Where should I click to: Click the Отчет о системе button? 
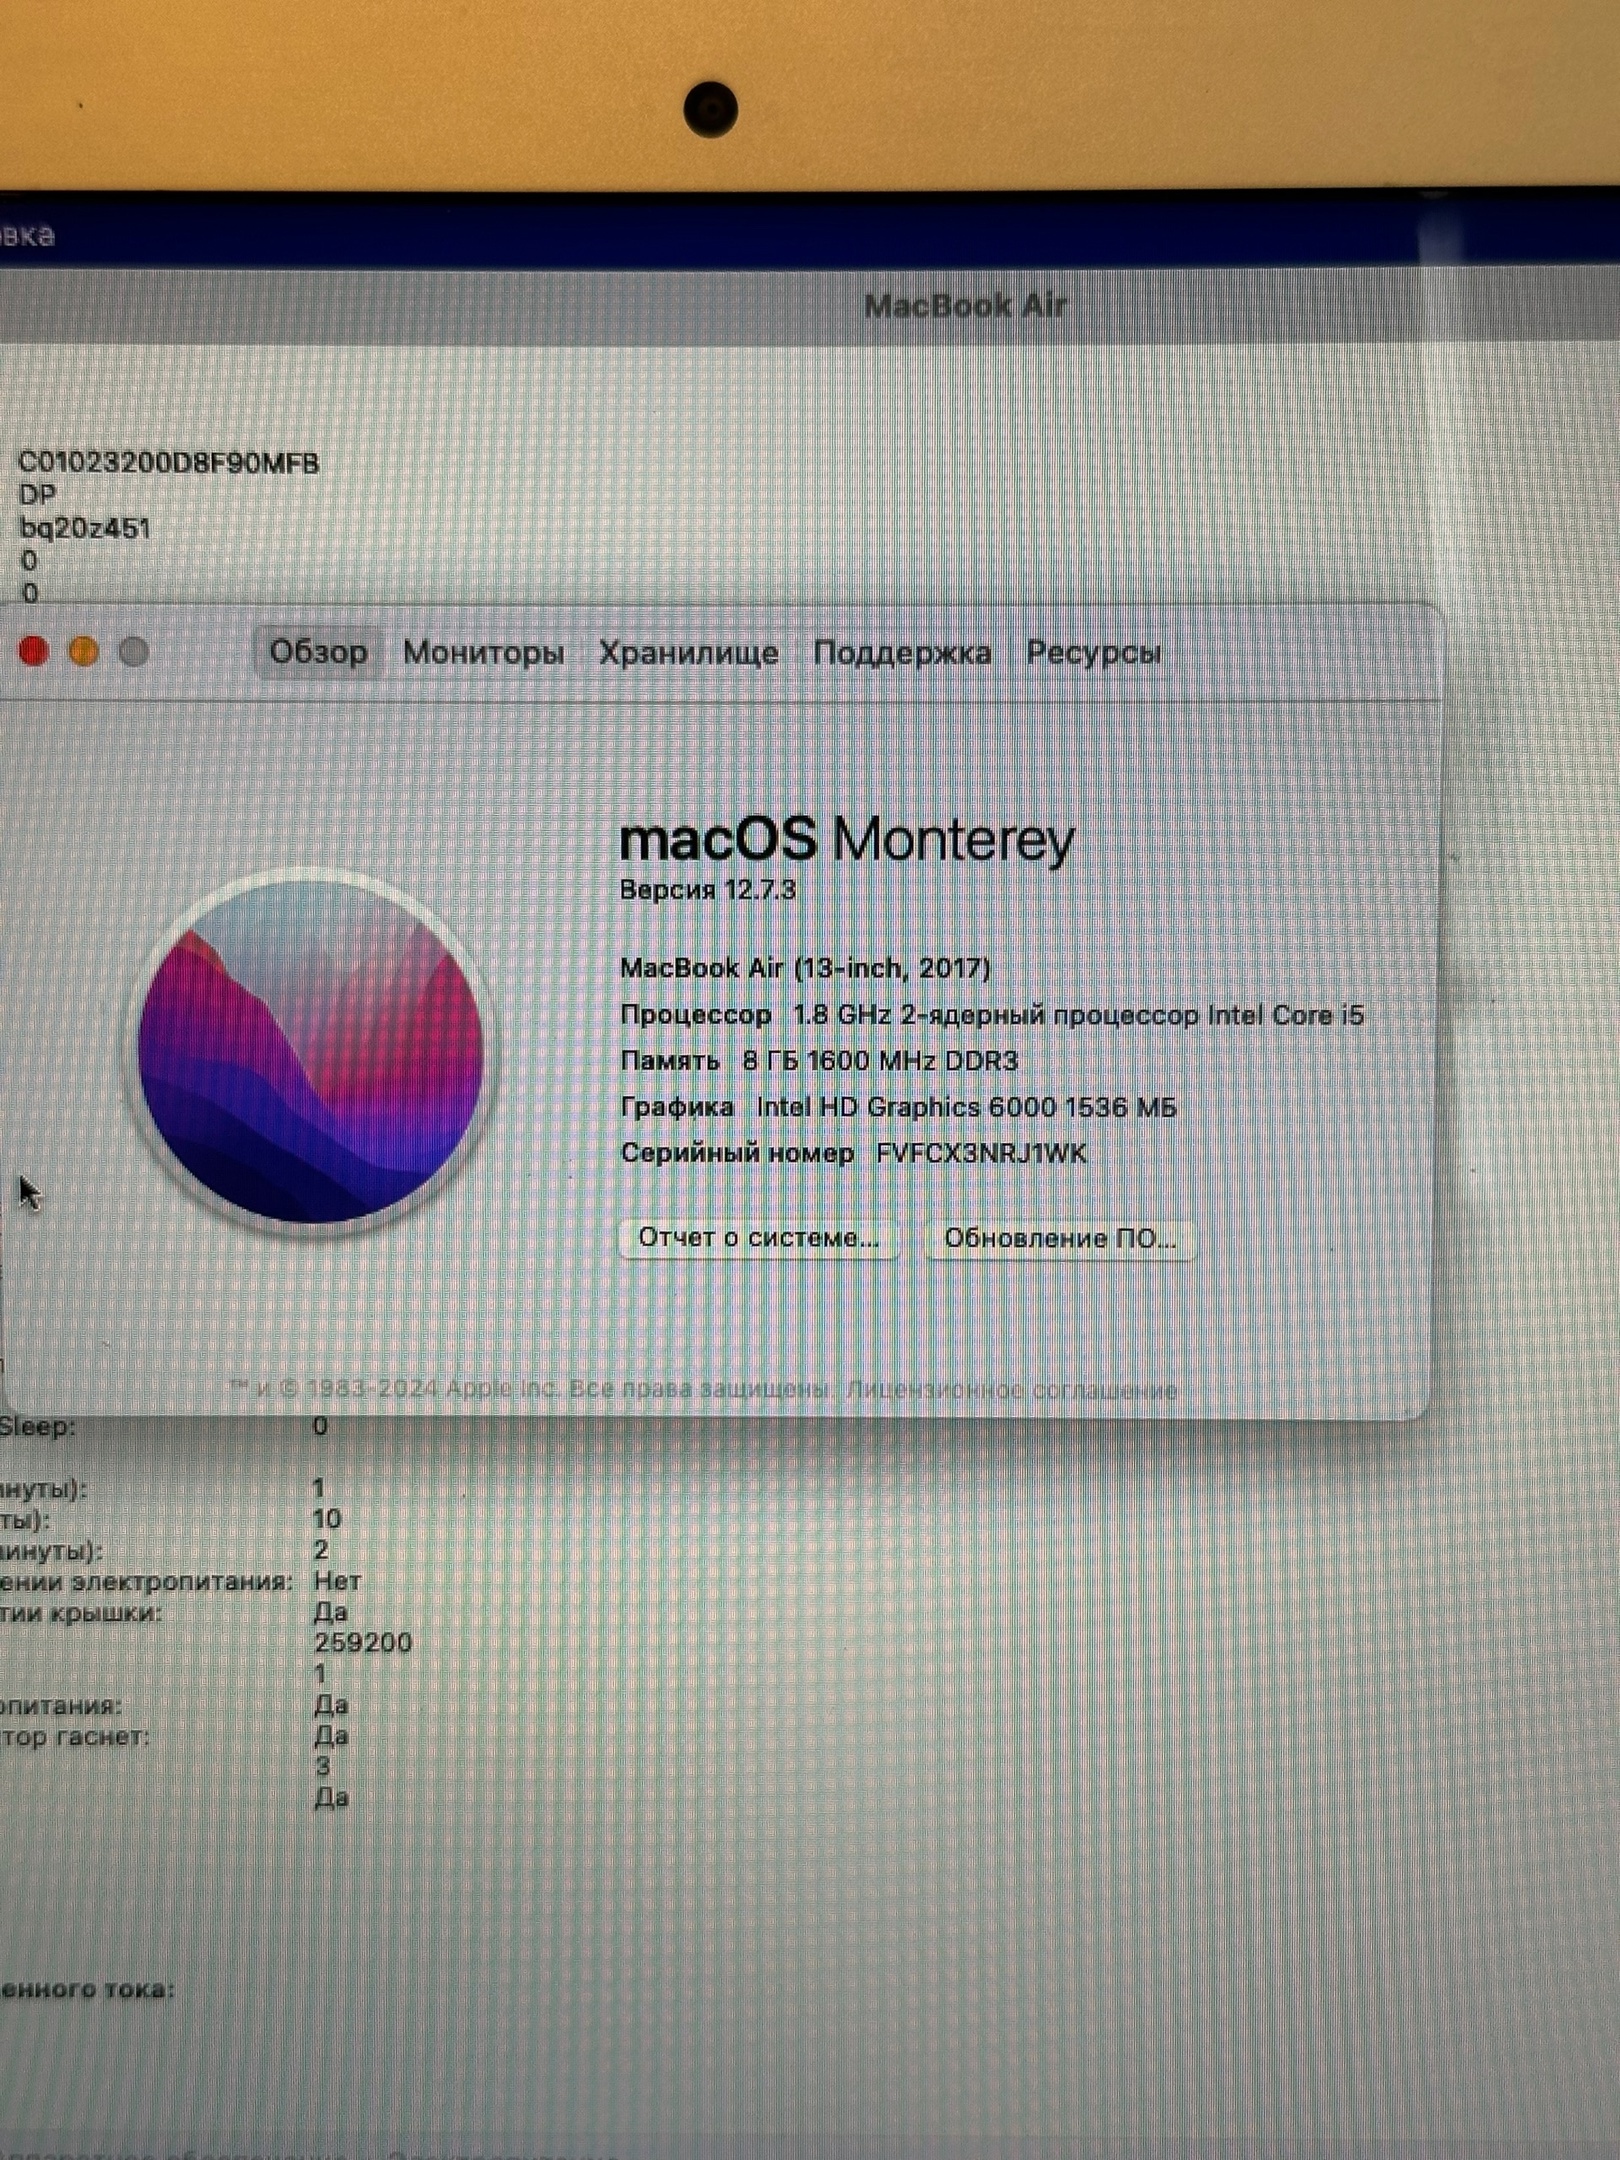tap(759, 1238)
